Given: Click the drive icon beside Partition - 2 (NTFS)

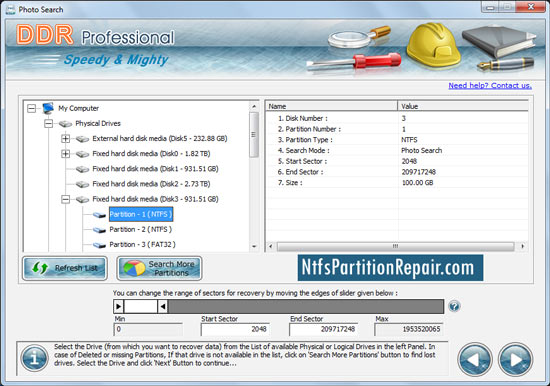Looking at the screenshot, I should click(x=100, y=230).
